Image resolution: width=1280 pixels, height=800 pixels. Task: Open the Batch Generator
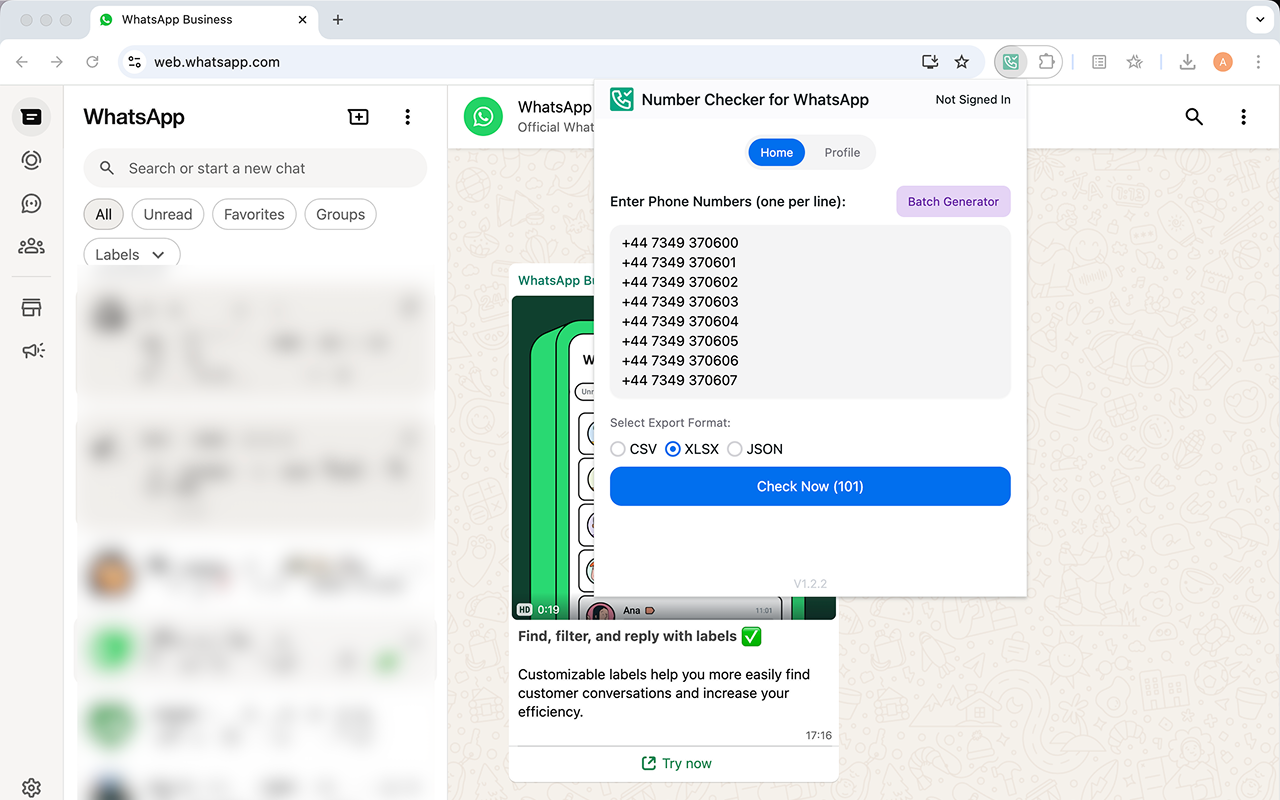coord(953,201)
